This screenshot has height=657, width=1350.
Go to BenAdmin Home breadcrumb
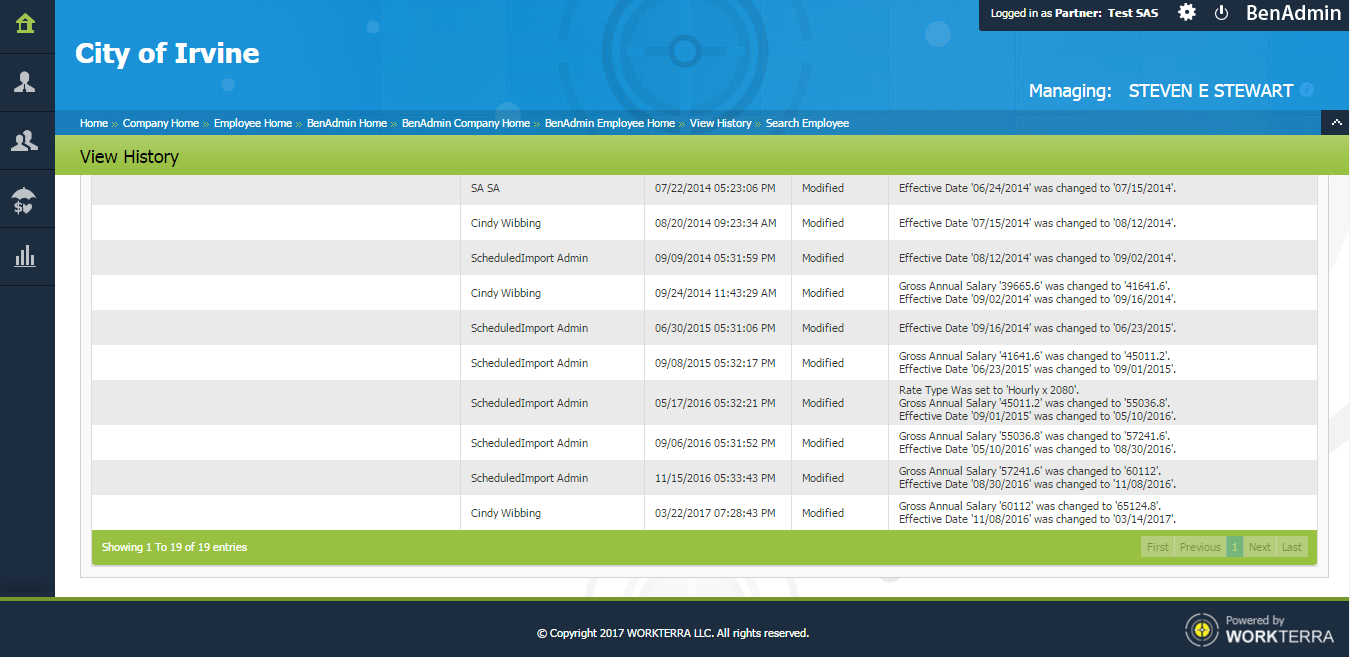coord(347,123)
